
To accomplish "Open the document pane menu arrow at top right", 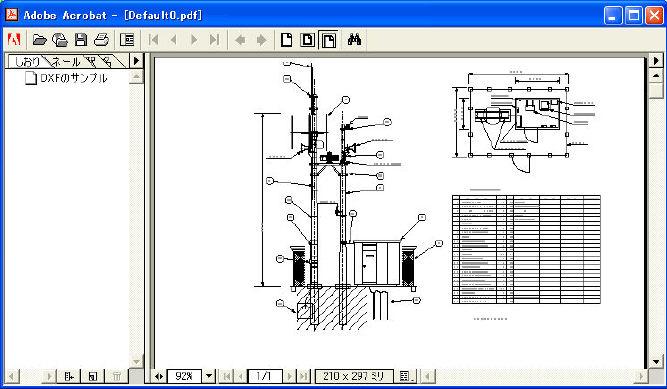I will 656,61.
